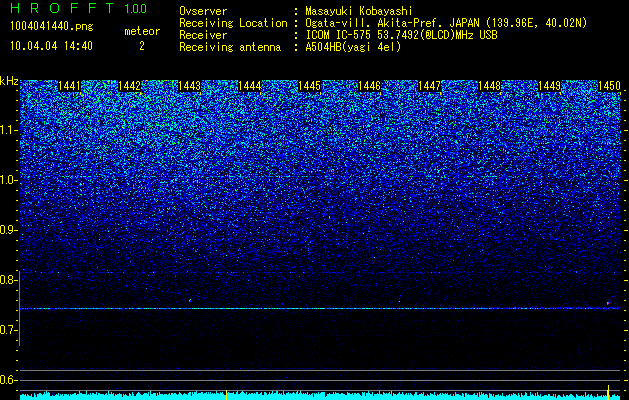
Task: Click the 1446 time marker
Action: coord(369,86)
